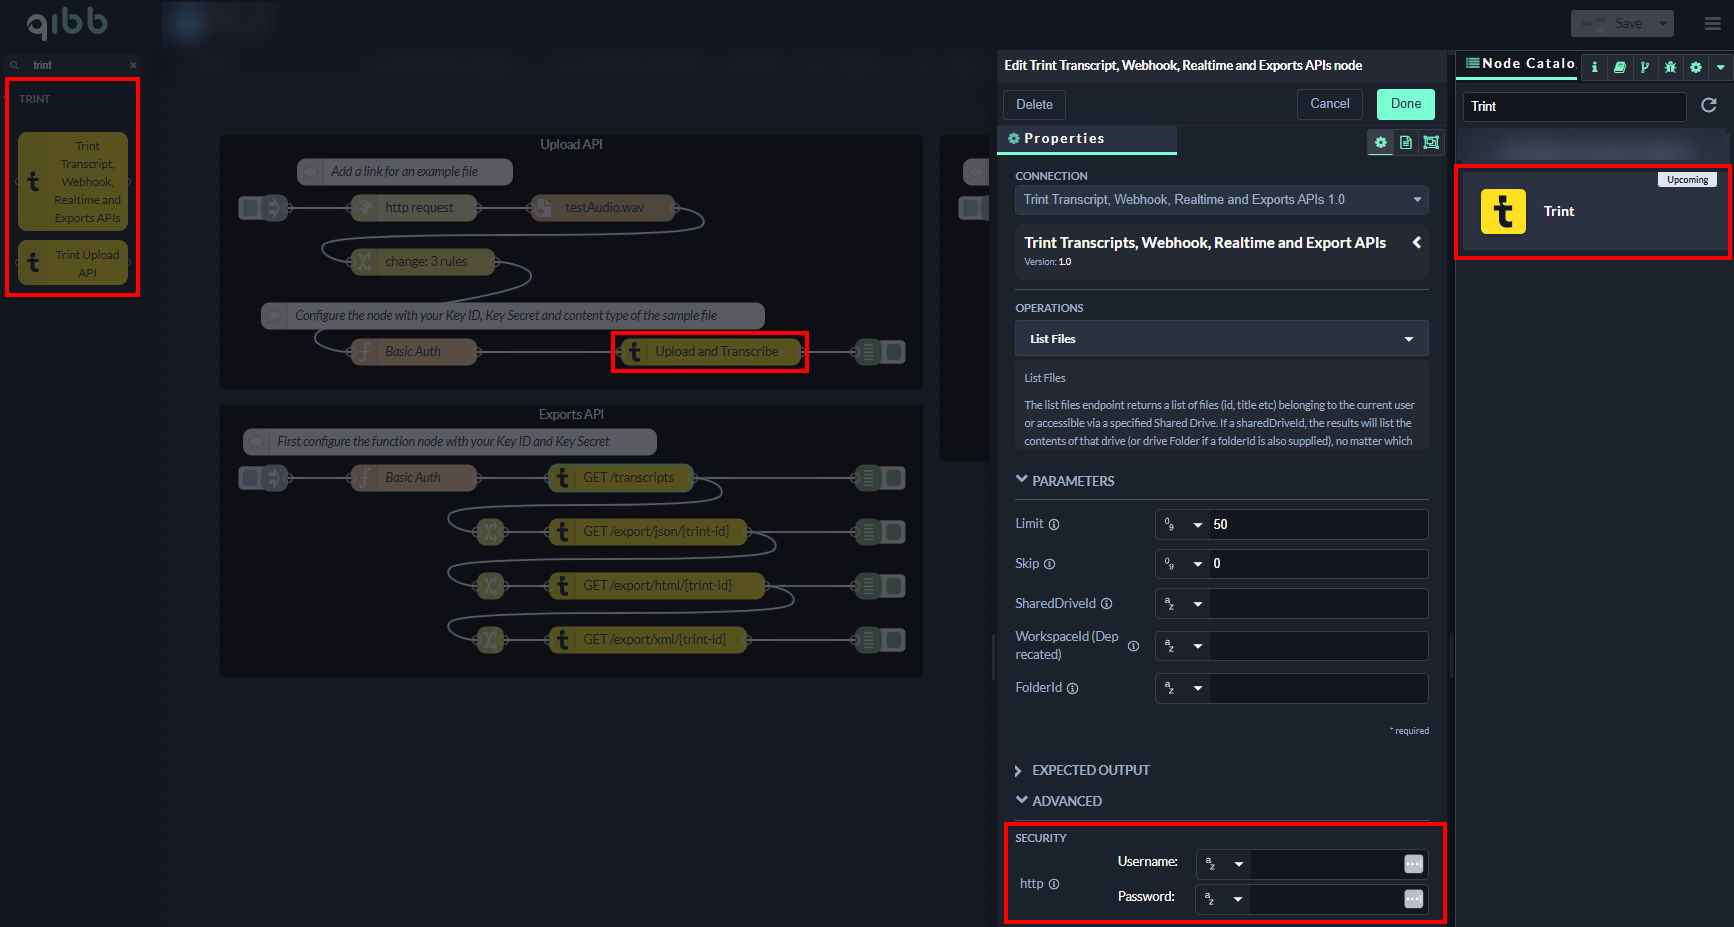Open the Operations List Files dropdown
The width and height of the screenshot is (1734, 927).
1221,339
